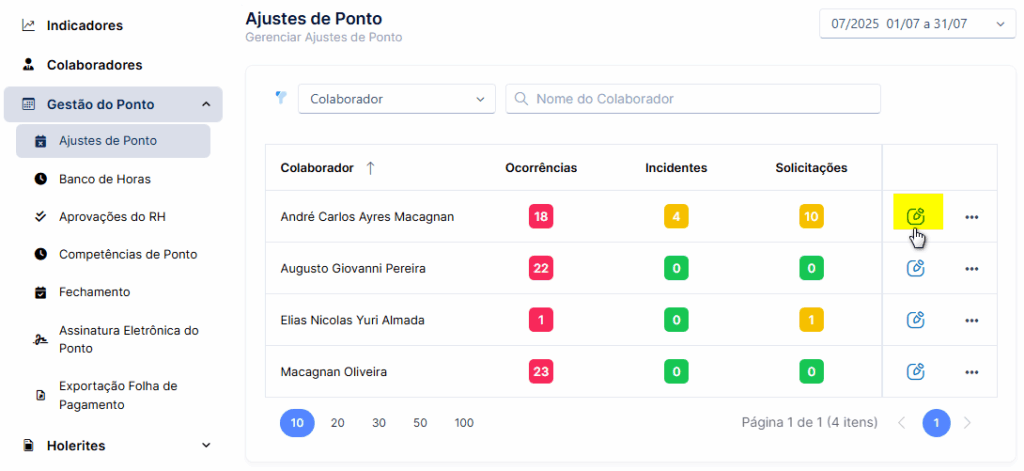This screenshot has height=471, width=1024.
Task: Select 20 items per page
Action: (338, 423)
